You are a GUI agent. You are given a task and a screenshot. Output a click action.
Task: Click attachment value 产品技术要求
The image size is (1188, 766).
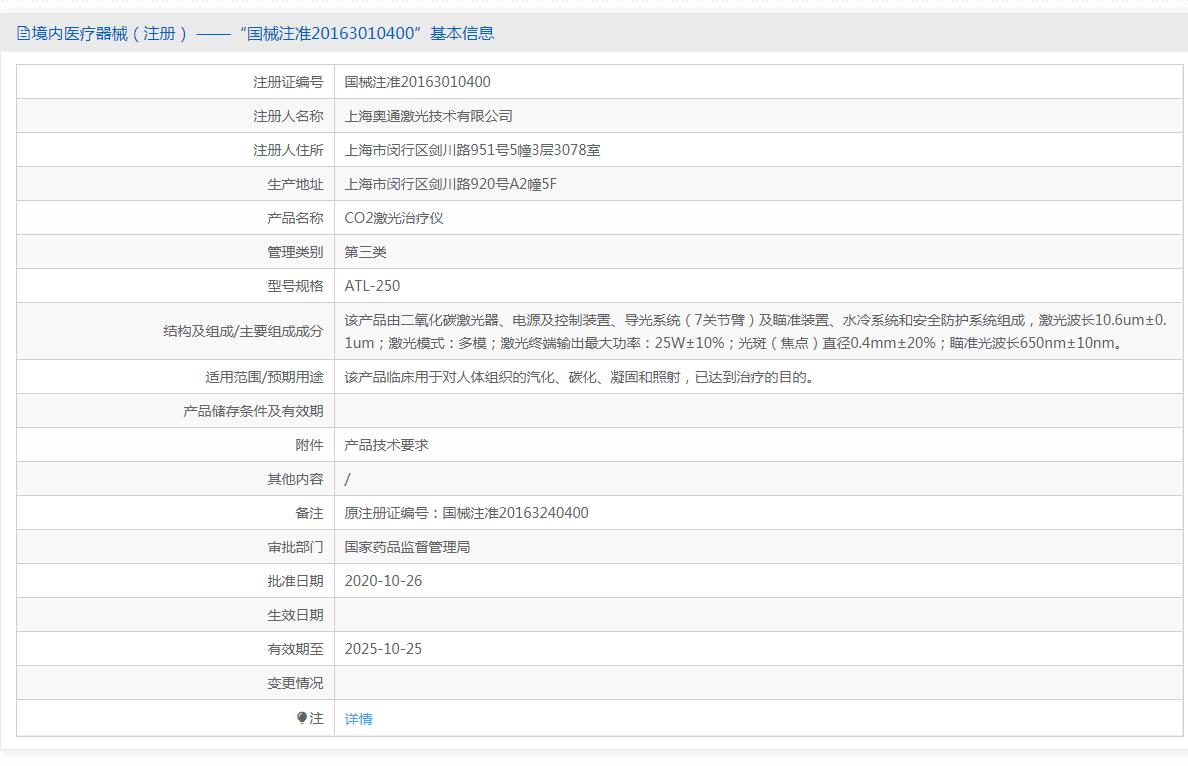coord(386,445)
